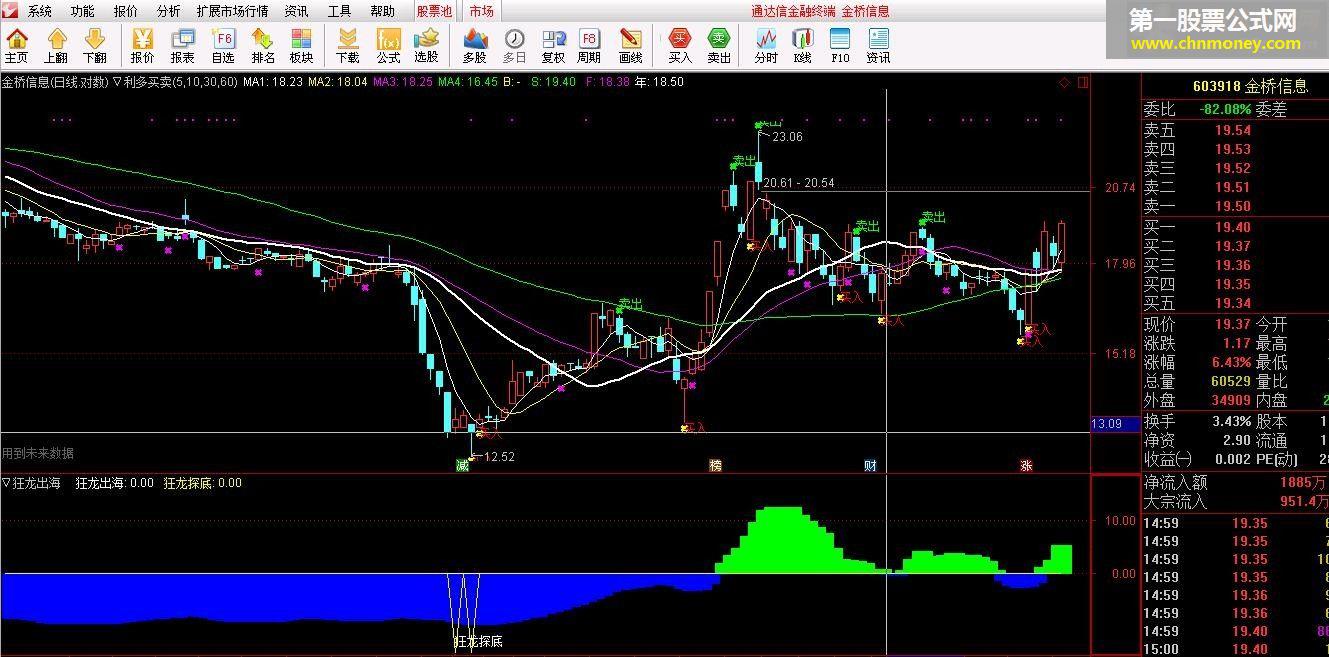Viewport: 1329px width, 657px height.
Task: Switch to the 股票池 tab
Action: tap(434, 11)
